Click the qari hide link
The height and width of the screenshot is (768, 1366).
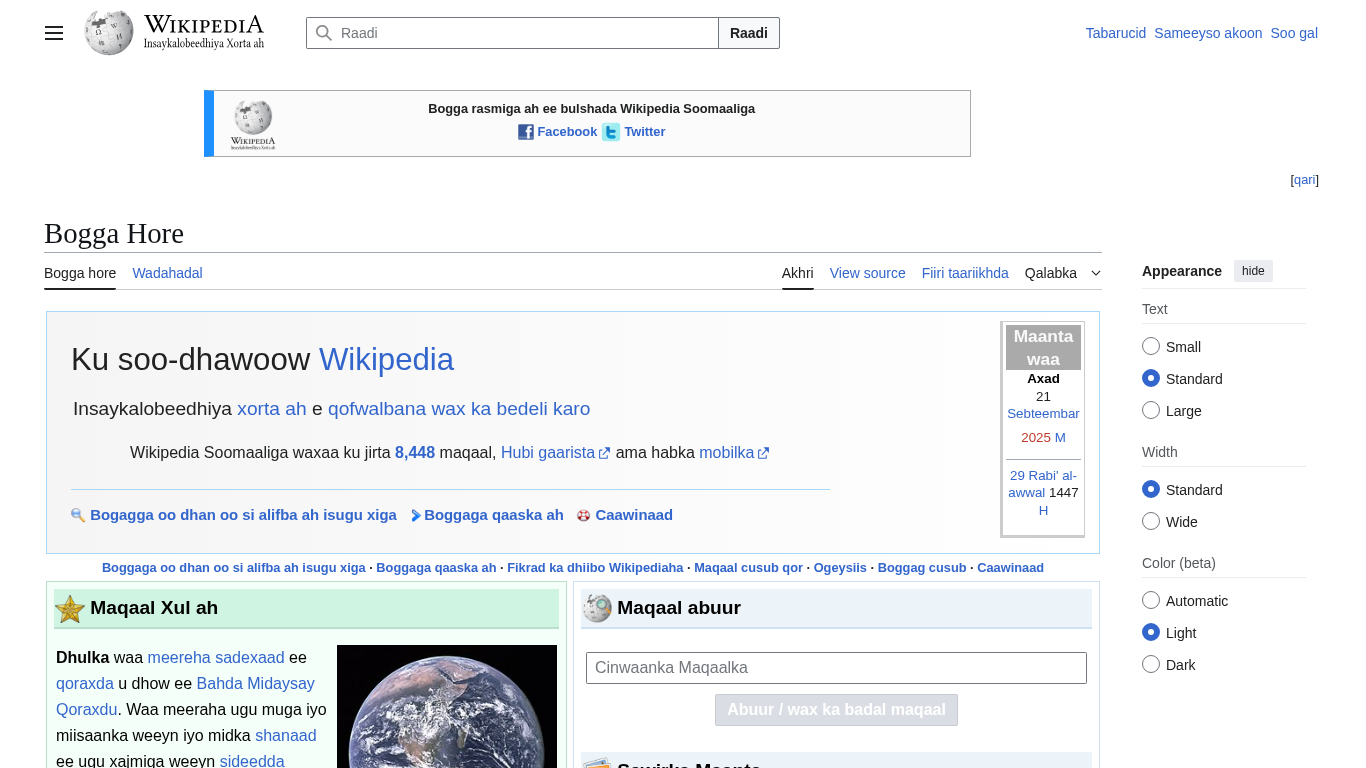[x=1305, y=180]
